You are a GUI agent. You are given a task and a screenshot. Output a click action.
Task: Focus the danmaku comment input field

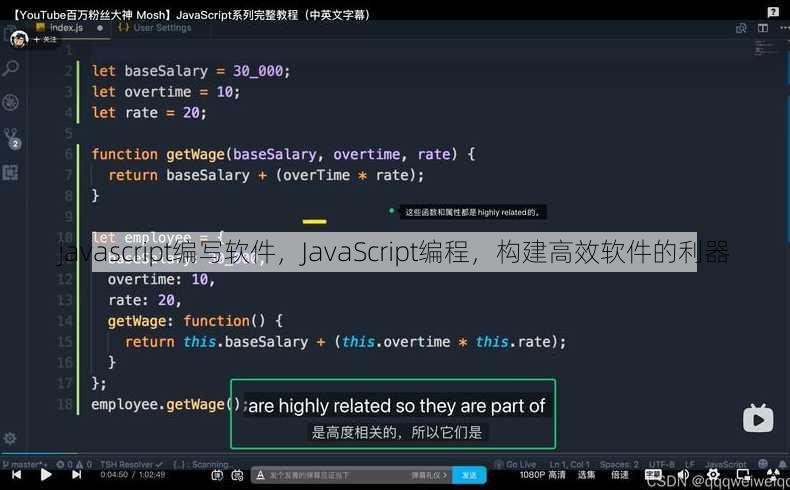338,475
